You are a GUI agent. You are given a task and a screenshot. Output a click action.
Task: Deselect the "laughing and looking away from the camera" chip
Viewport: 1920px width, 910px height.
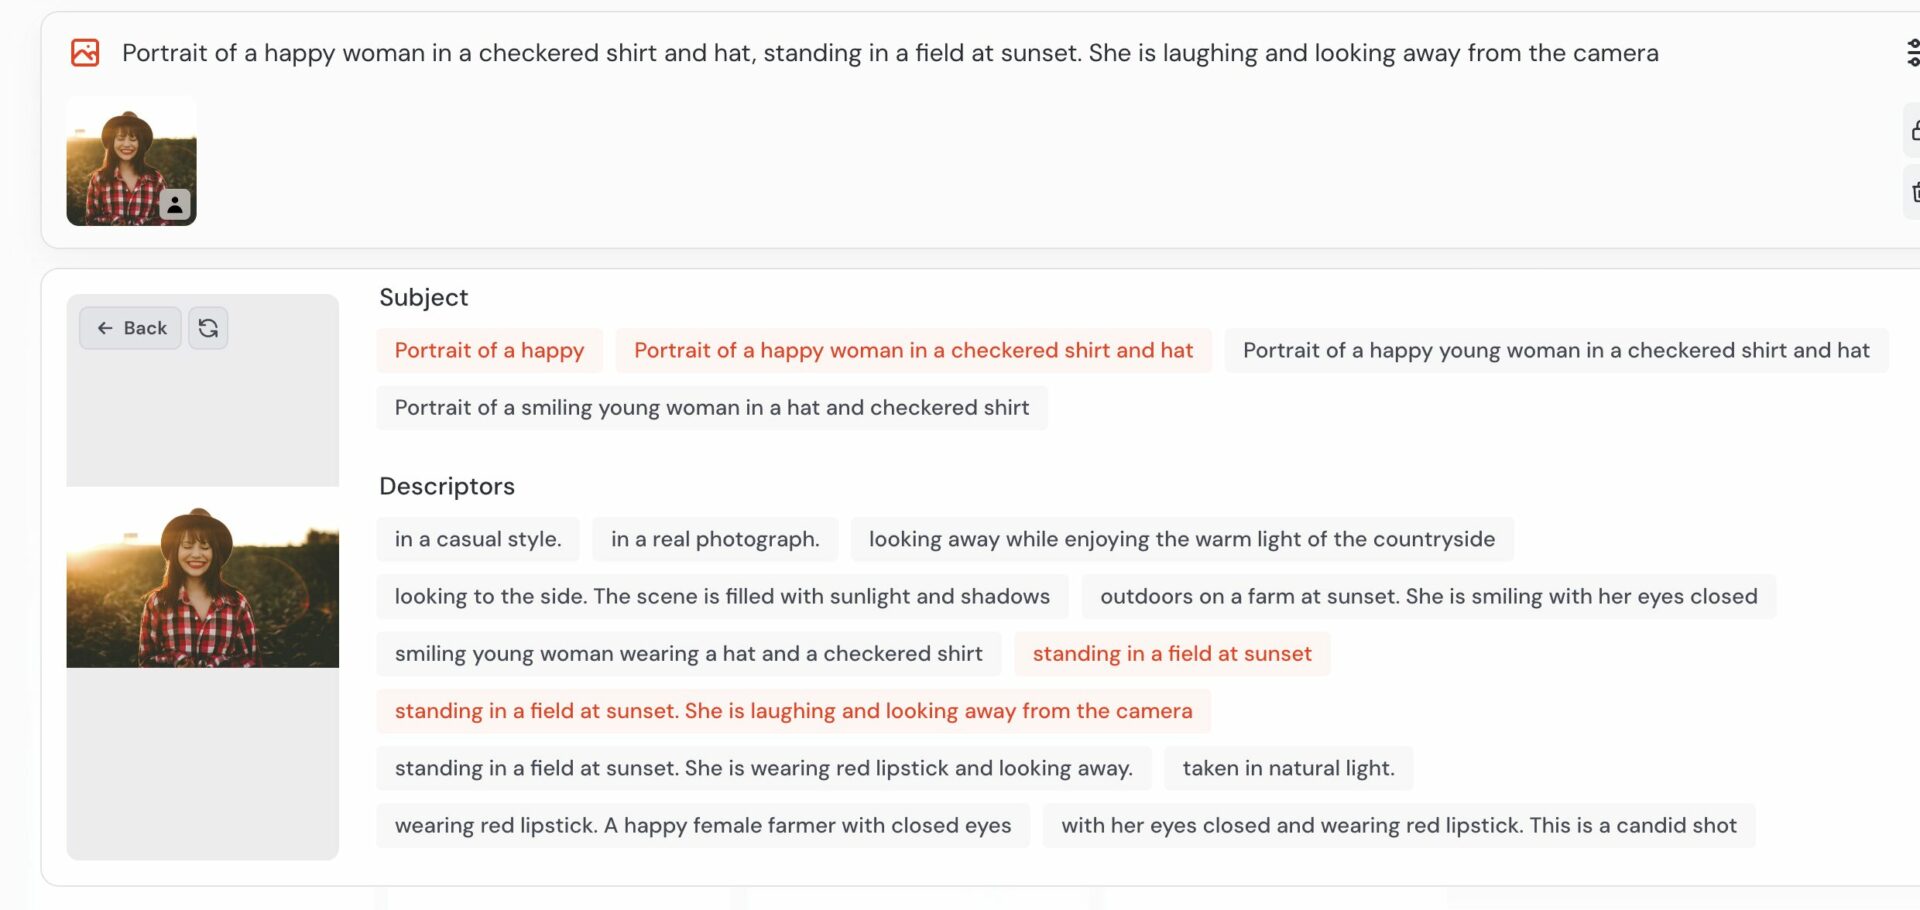pyautogui.click(x=792, y=711)
